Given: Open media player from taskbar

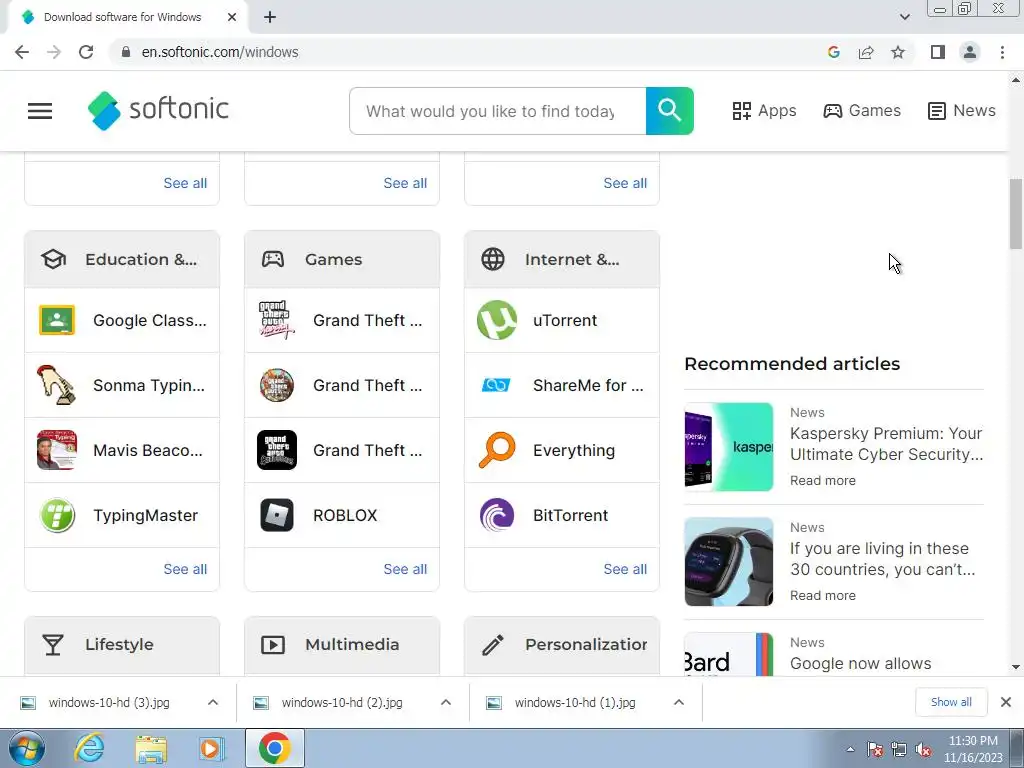Looking at the screenshot, I should click(x=211, y=748).
